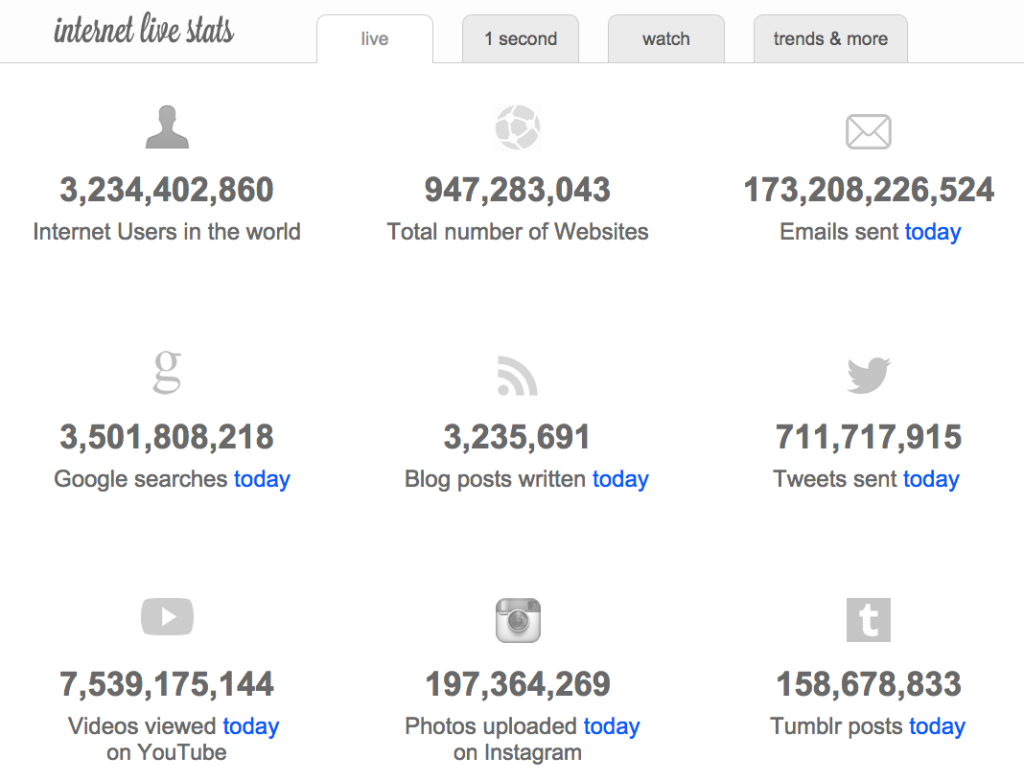Click the Tumblr 't' icon
The image size is (1024, 781).
pyautogui.click(x=869, y=620)
